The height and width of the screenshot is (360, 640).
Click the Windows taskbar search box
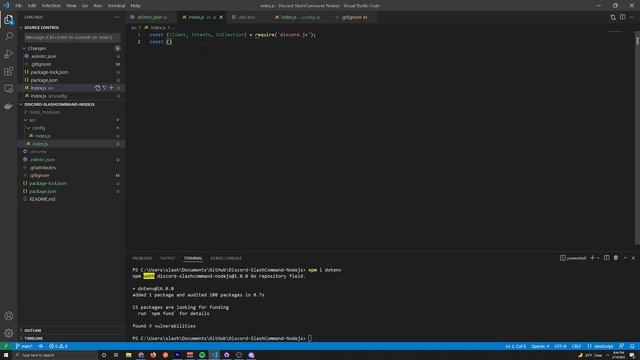tap(55, 355)
